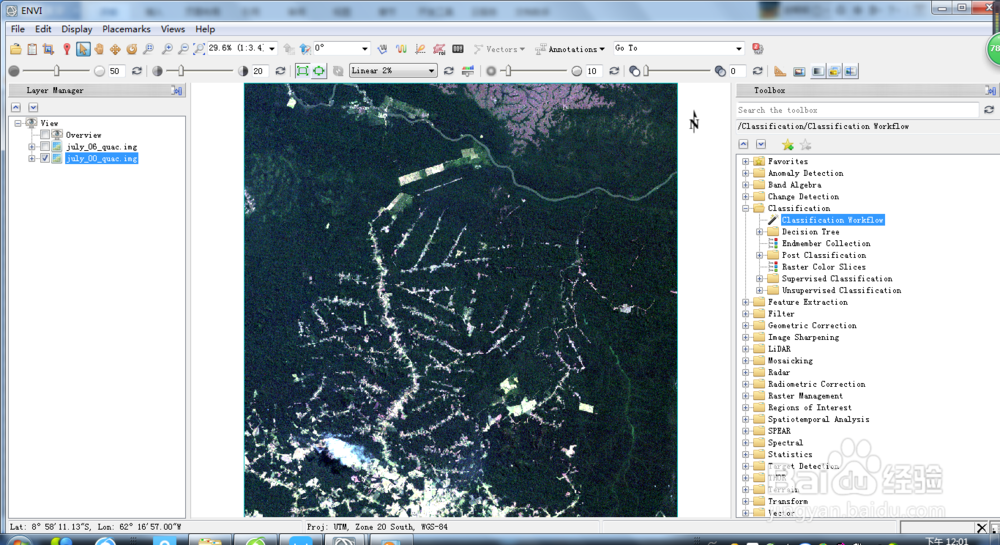Viewport: 1000px width, 545px height.
Task: Open the Portal view icon
Action: (799, 71)
